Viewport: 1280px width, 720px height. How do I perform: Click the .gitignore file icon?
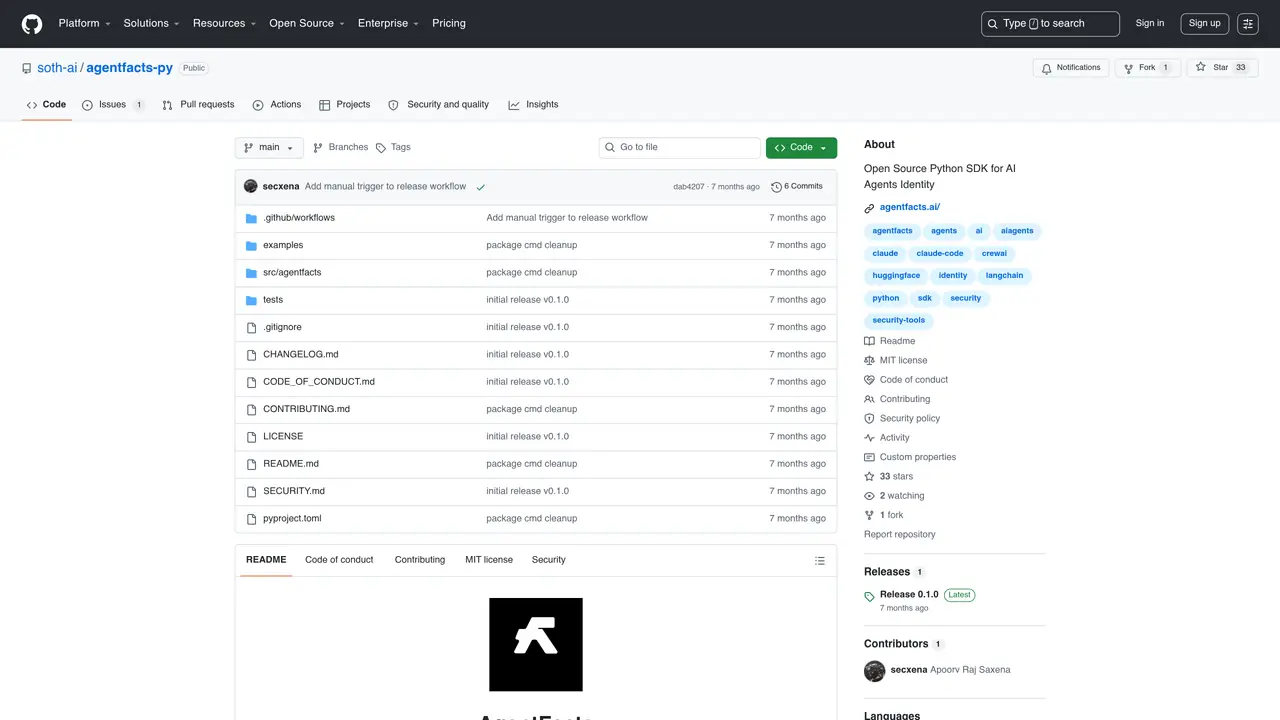[252, 327]
